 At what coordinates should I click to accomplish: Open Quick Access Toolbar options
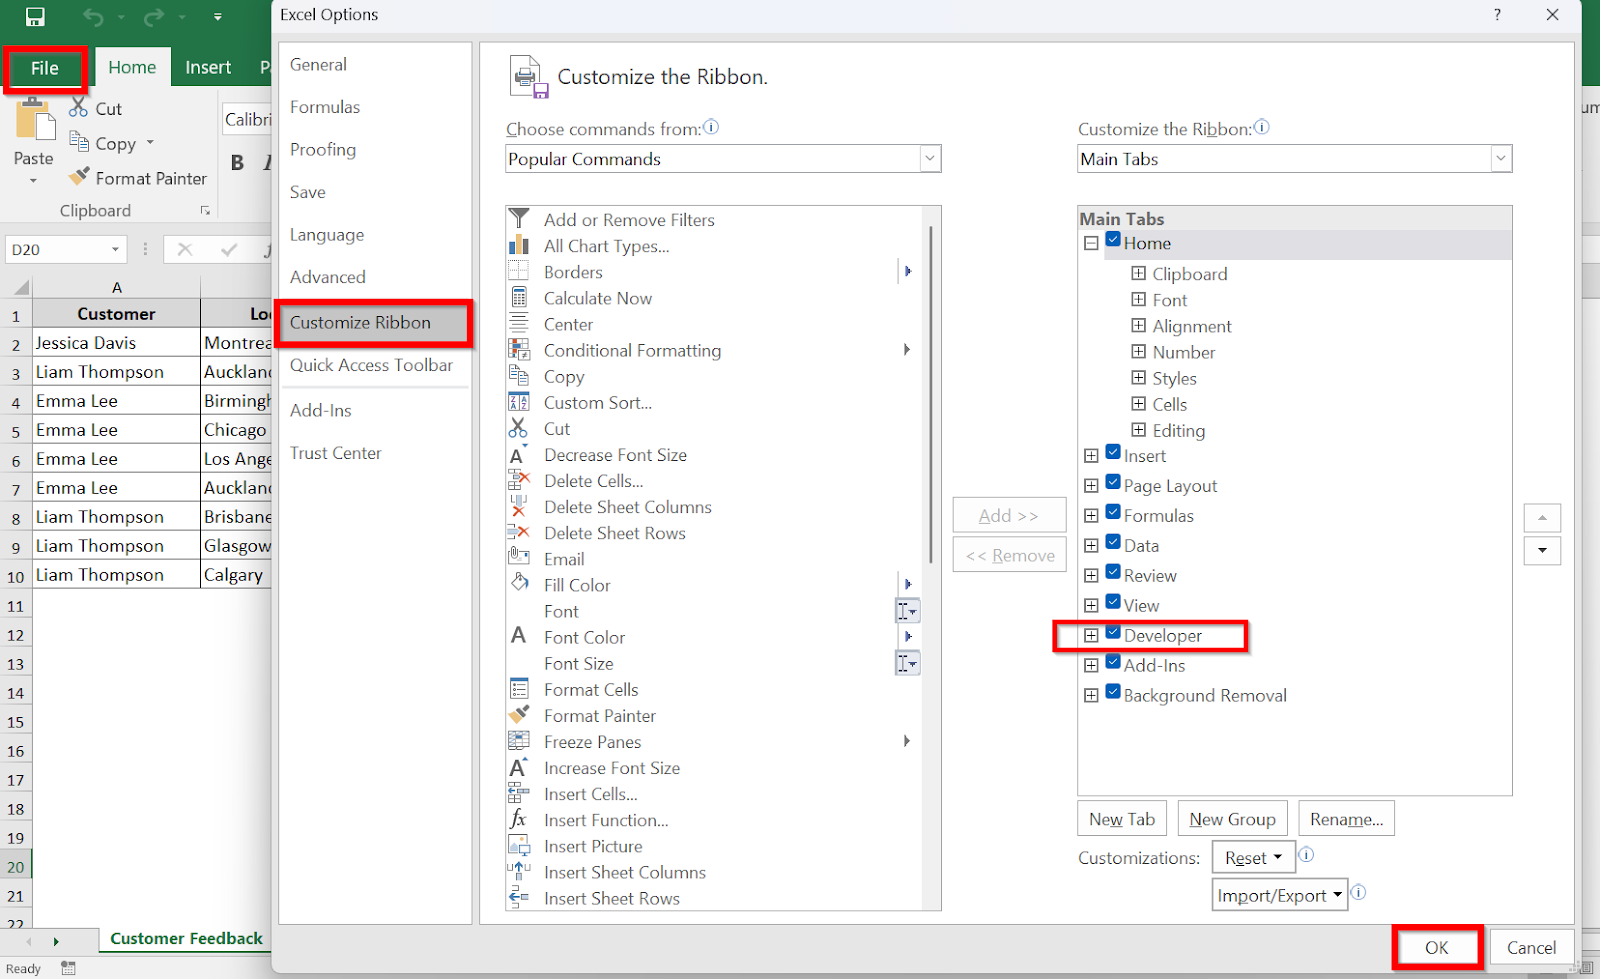[371, 365]
